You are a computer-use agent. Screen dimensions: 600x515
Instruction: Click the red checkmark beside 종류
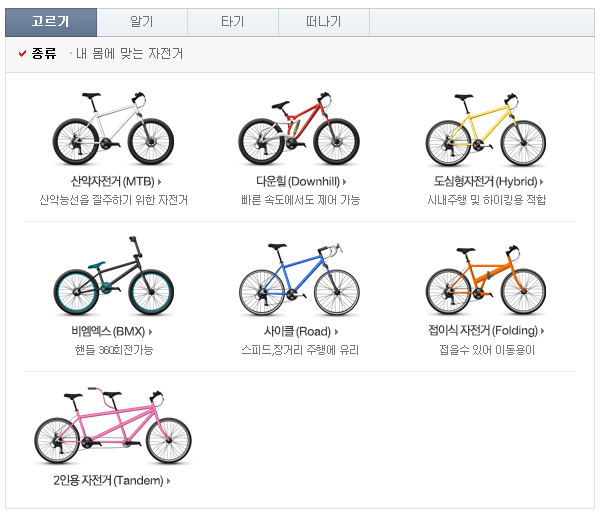click(23, 54)
